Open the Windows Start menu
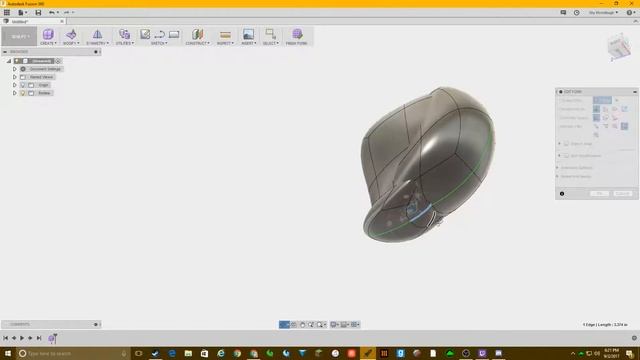Viewport: 640px width, 360px height. click(x=8, y=353)
